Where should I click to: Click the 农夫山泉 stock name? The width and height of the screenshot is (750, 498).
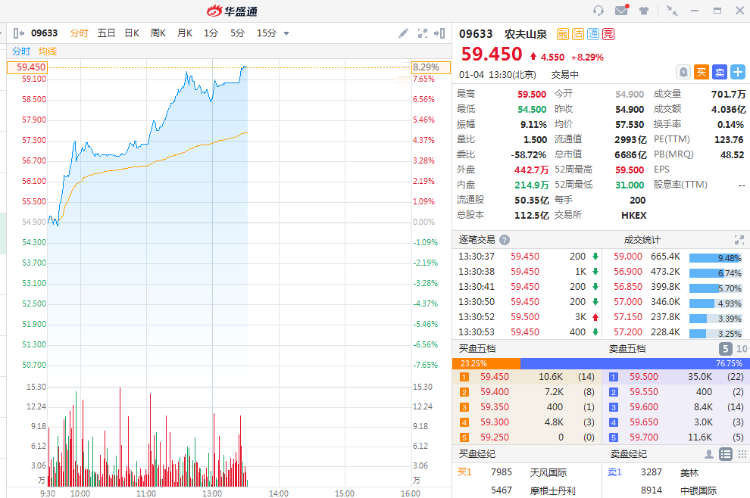526,34
